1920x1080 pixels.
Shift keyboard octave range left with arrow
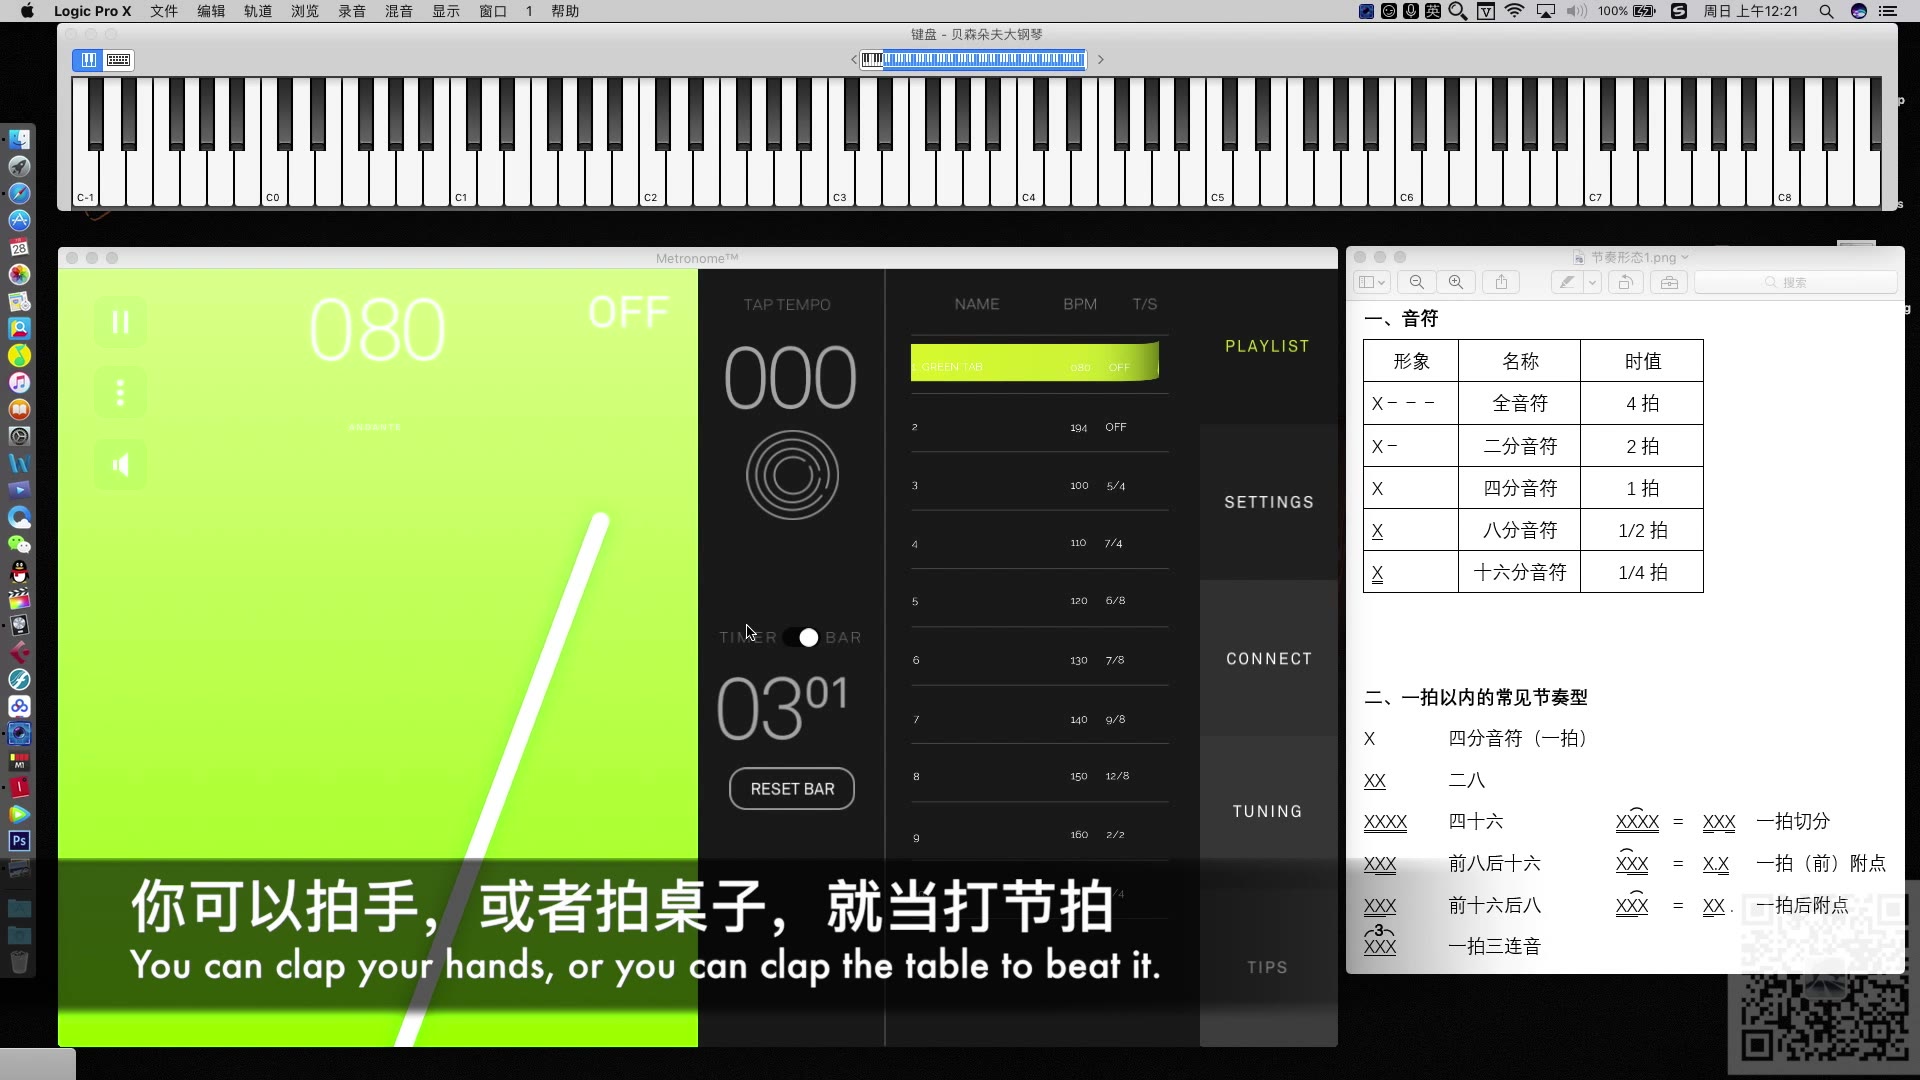853,60
